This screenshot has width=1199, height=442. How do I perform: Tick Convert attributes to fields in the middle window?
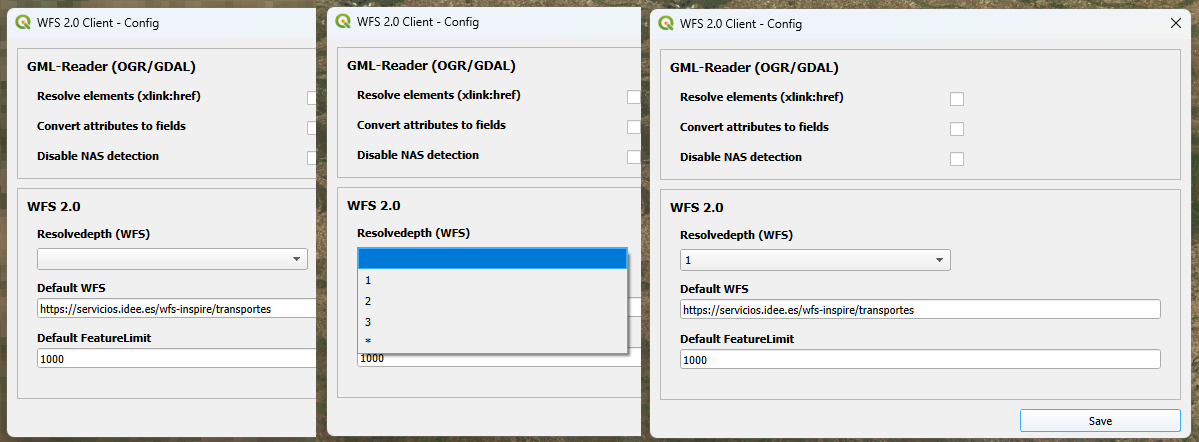[x=633, y=127]
